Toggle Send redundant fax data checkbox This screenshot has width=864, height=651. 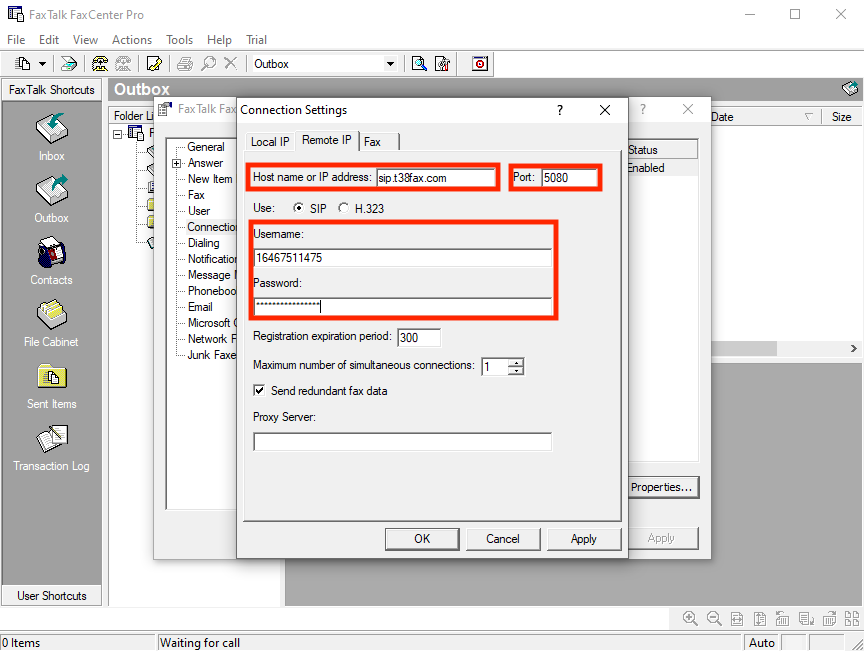click(x=259, y=390)
